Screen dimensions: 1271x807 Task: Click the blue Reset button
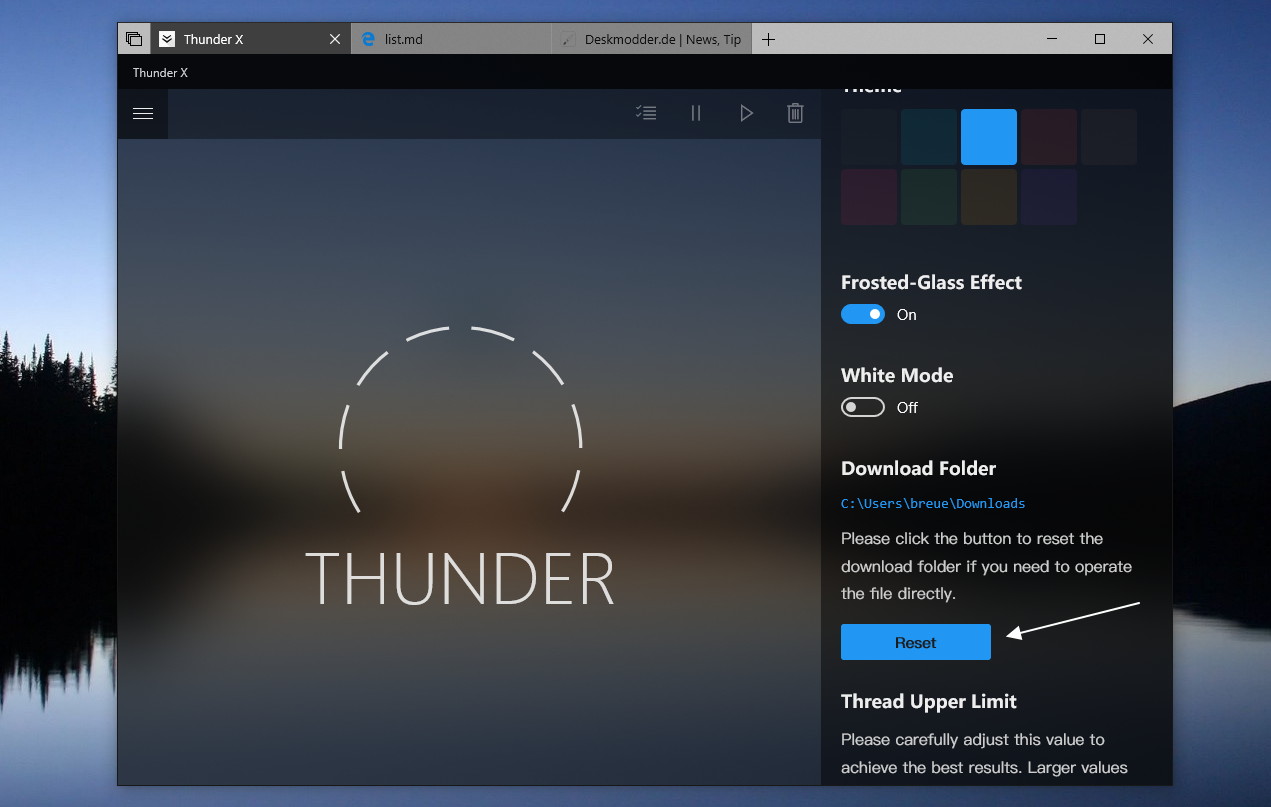[916, 642]
